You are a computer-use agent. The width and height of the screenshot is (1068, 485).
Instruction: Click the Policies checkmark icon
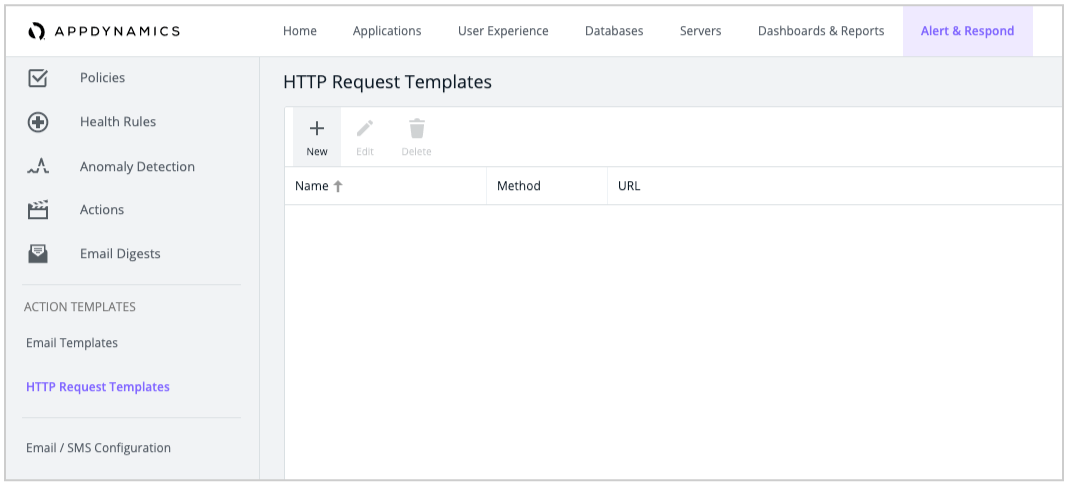click(37, 78)
